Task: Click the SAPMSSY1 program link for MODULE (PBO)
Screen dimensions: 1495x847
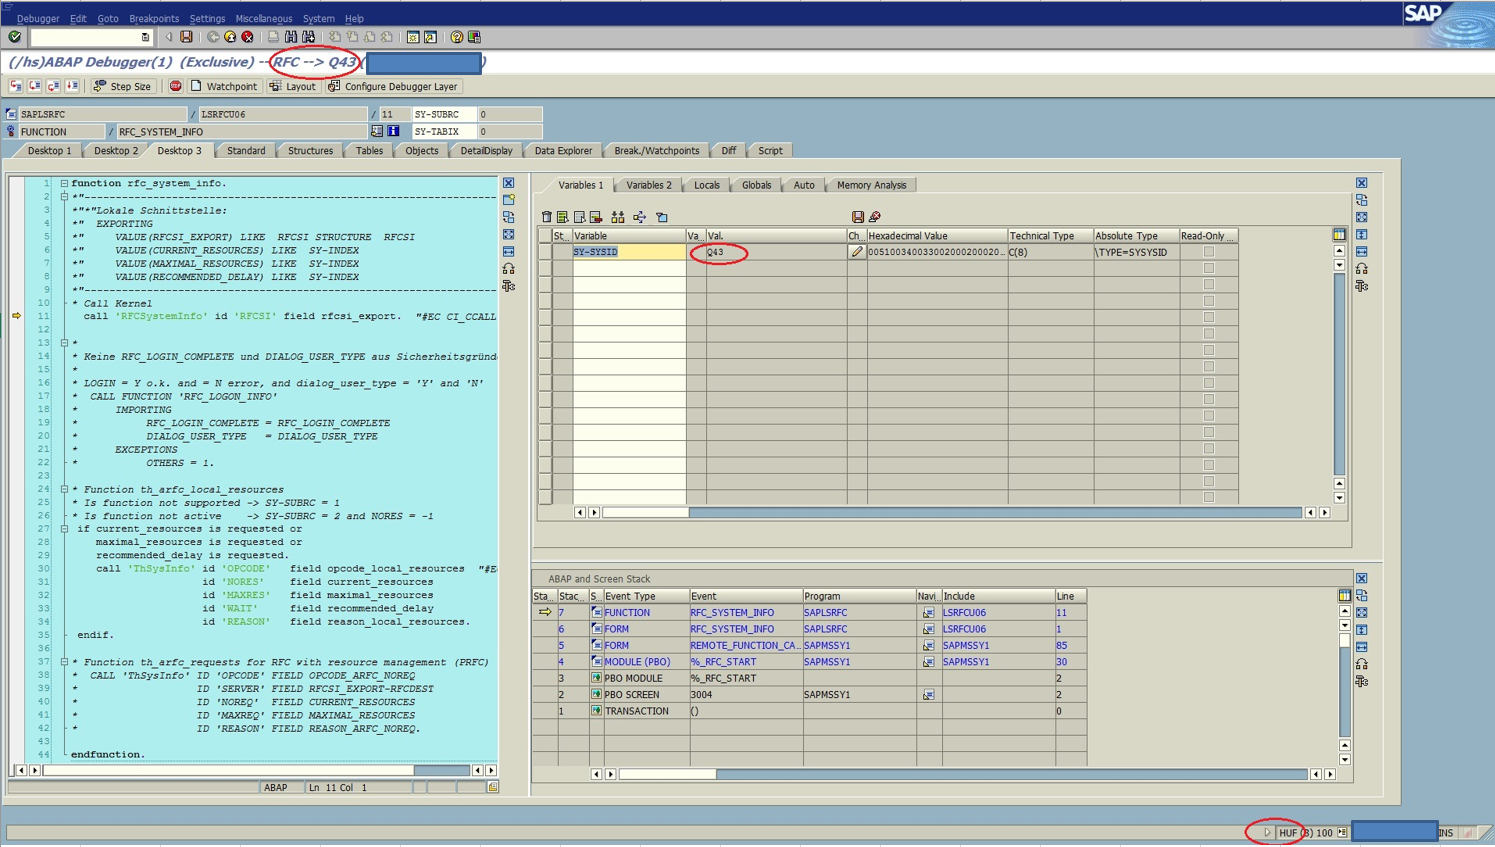Action: [827, 662]
